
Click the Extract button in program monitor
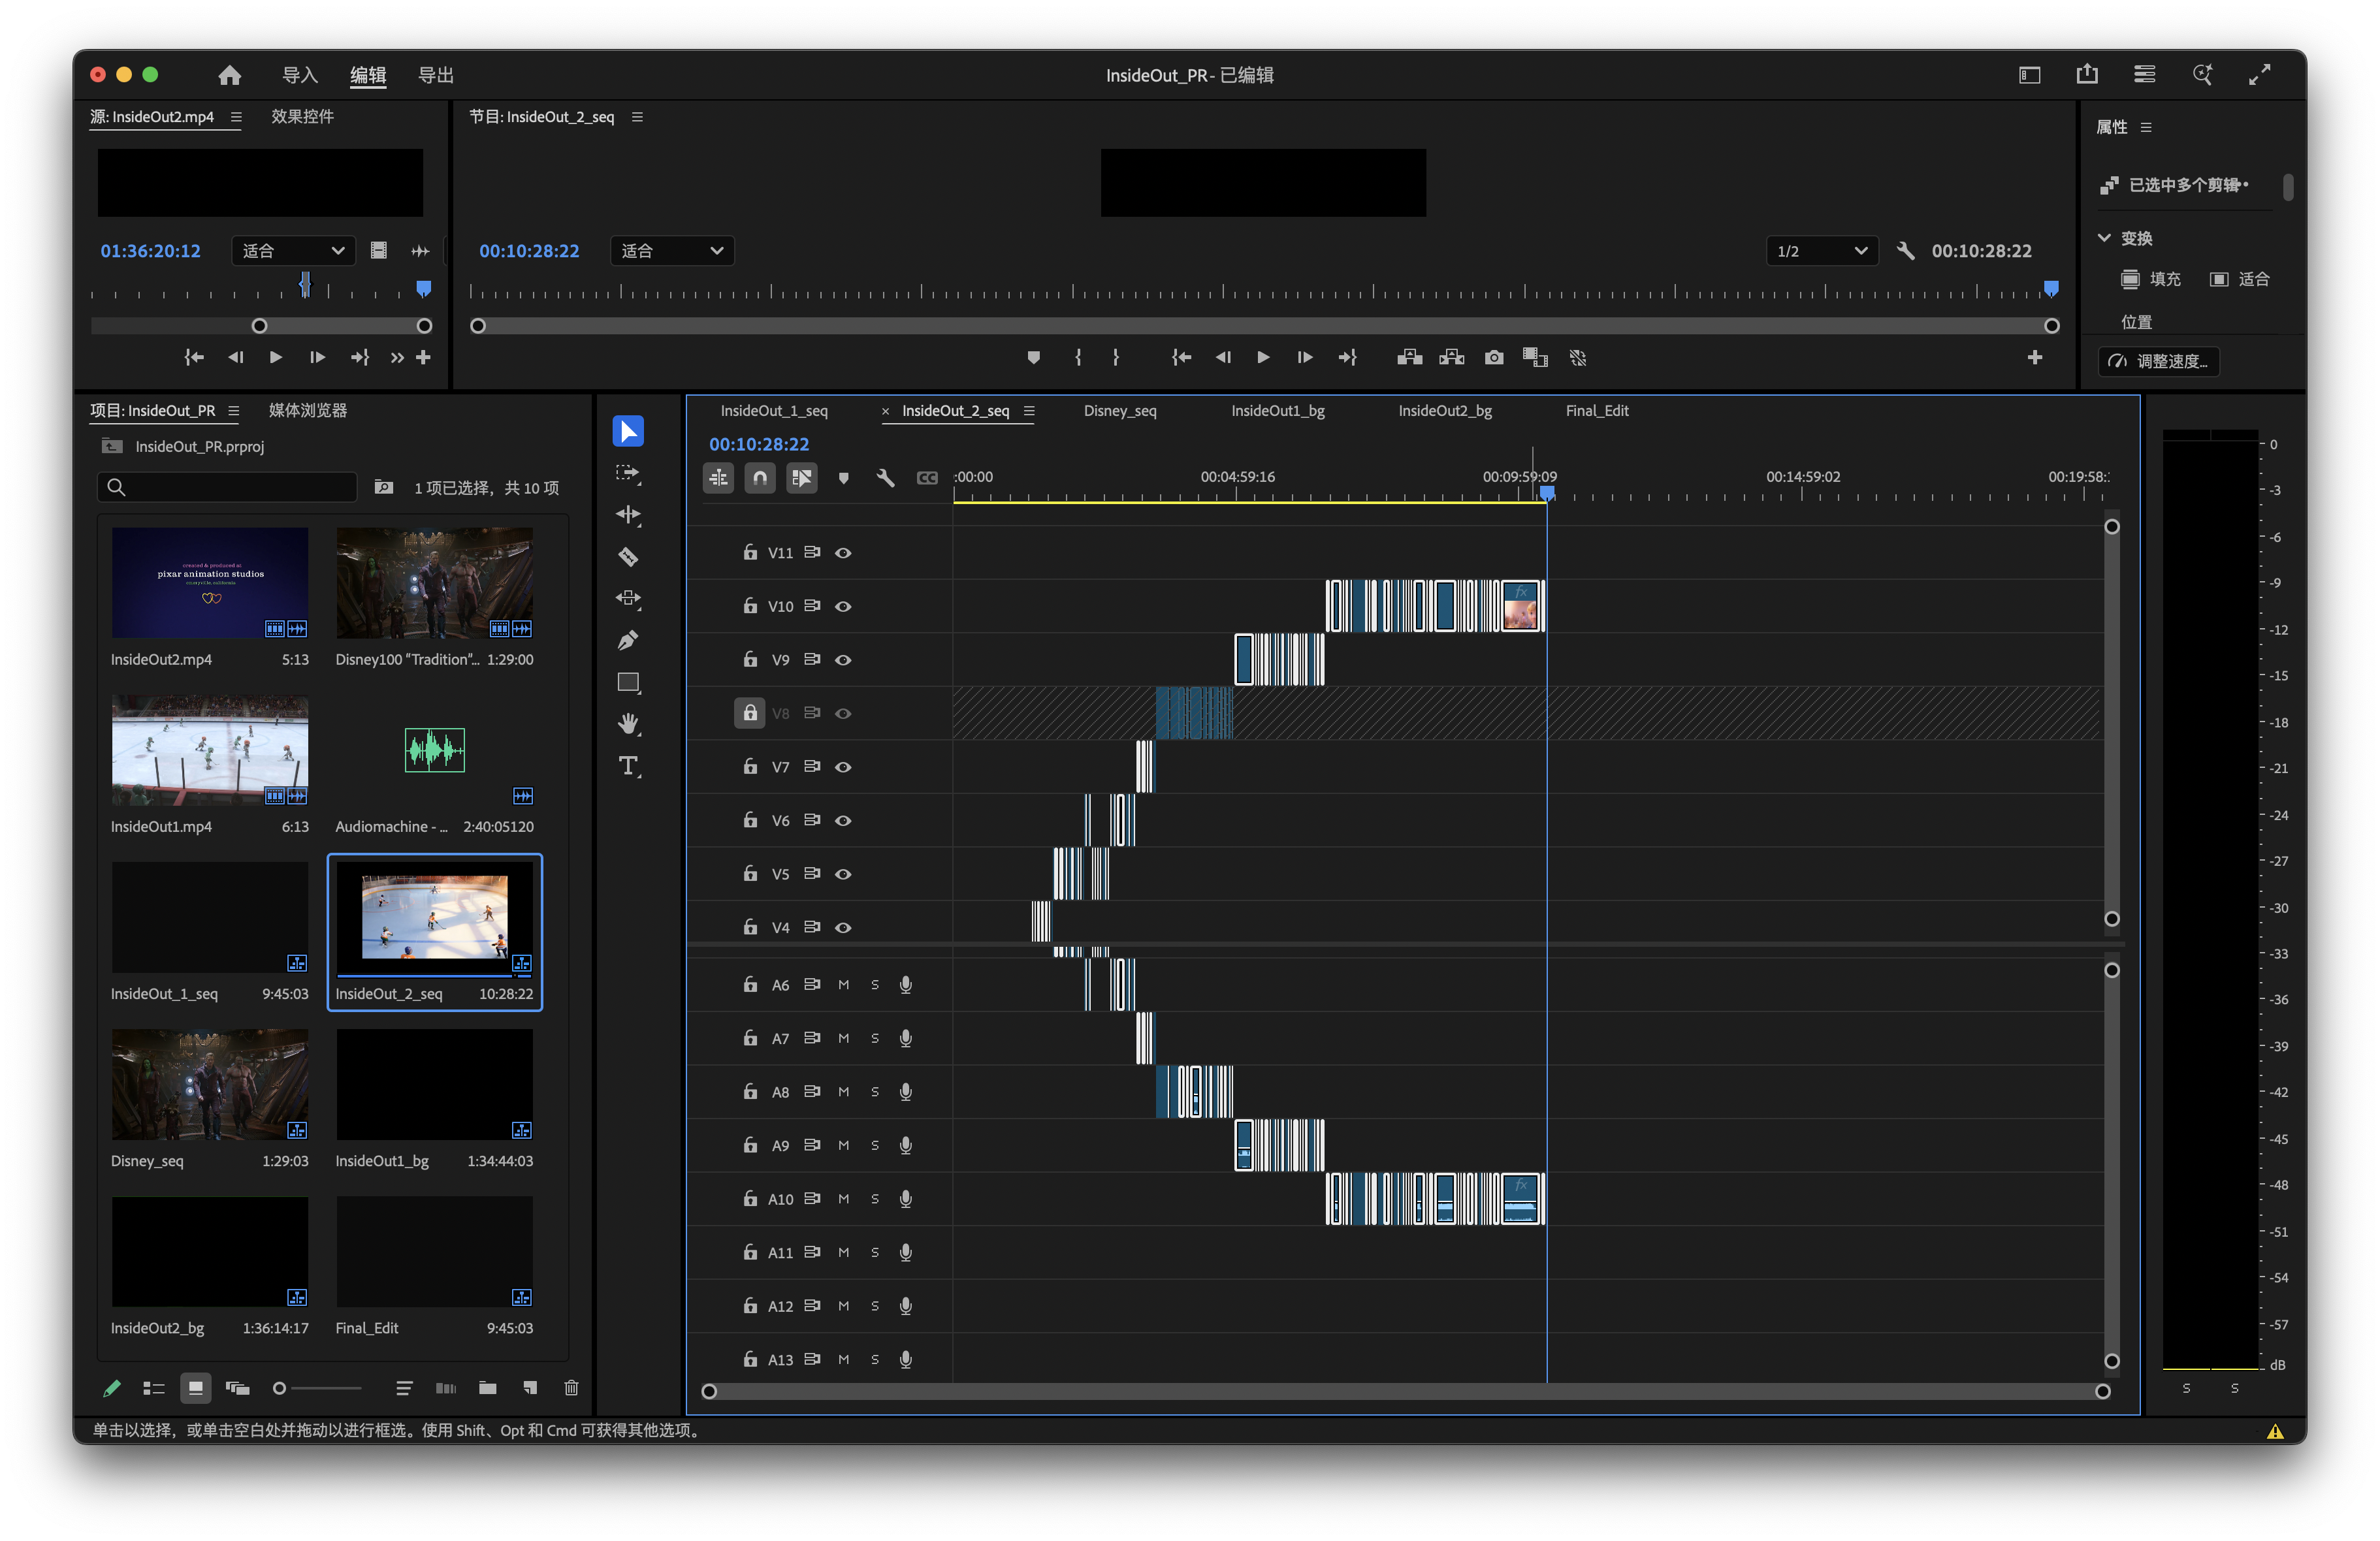(x=1452, y=357)
